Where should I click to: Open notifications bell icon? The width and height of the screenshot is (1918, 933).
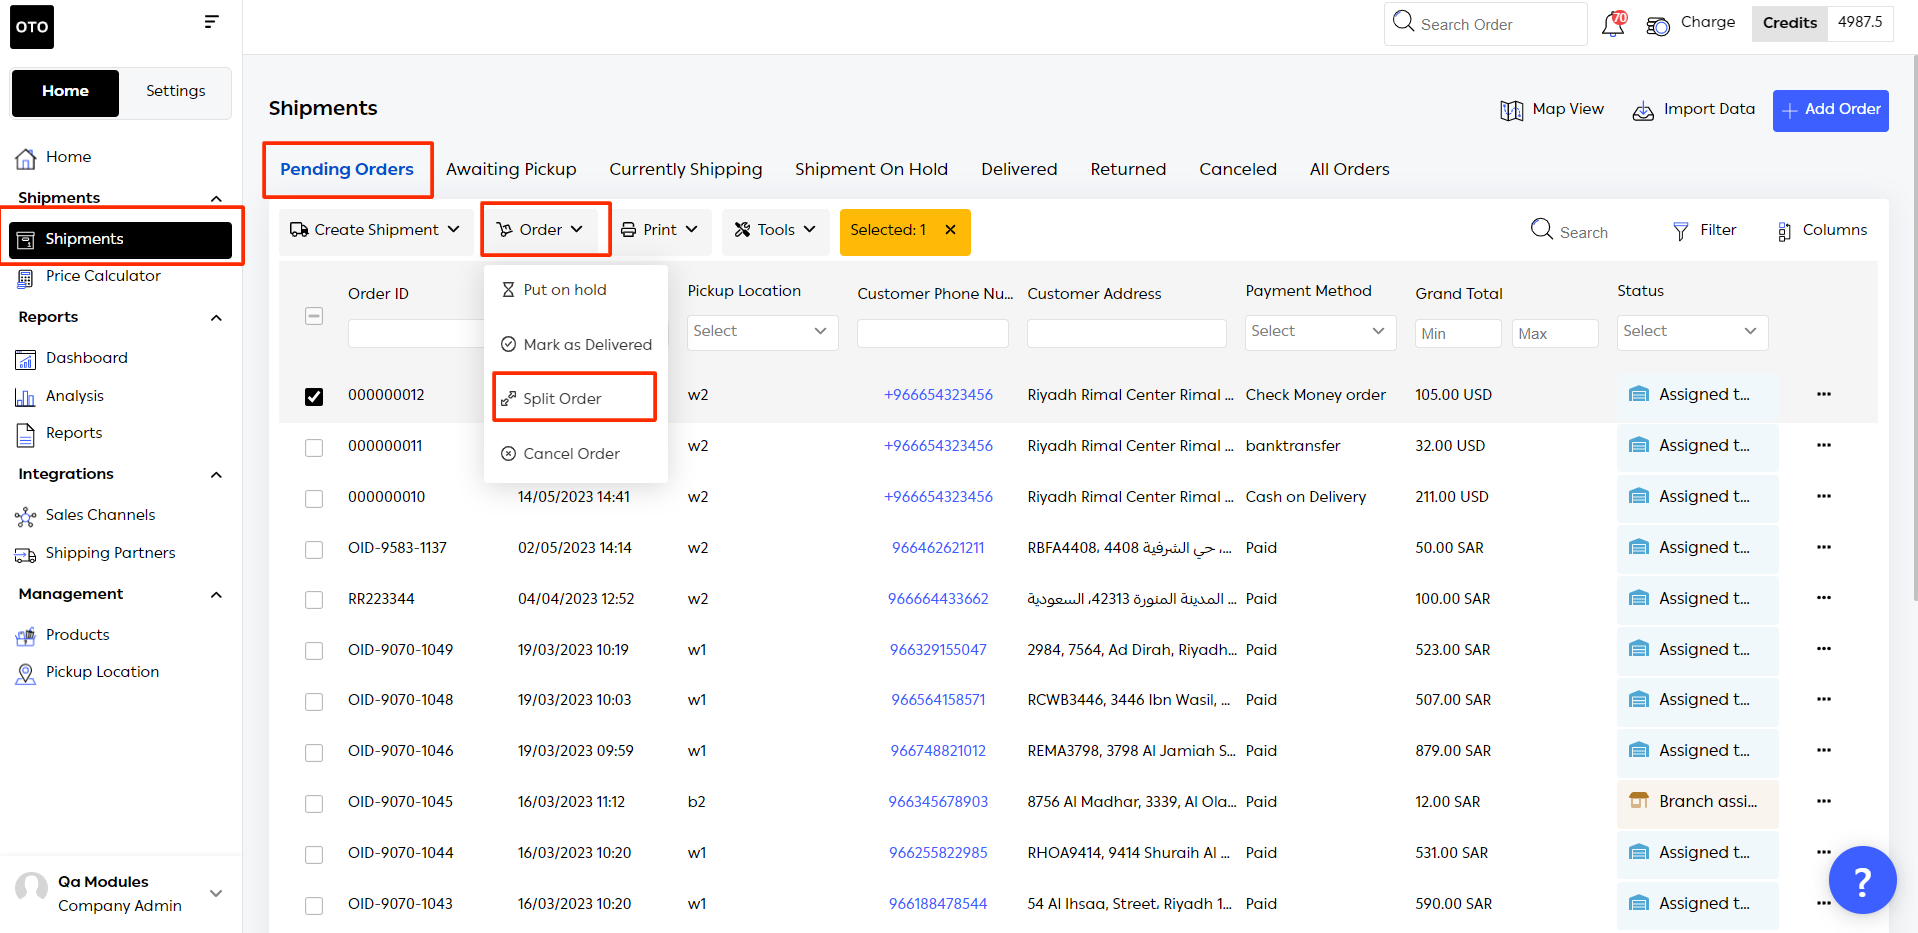click(x=1613, y=24)
